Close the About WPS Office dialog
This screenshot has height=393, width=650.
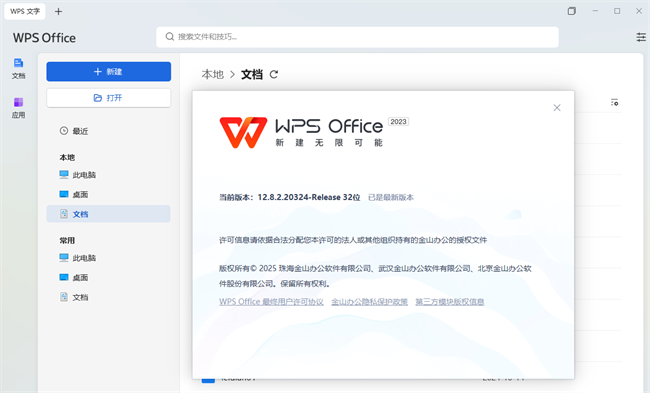(x=557, y=108)
